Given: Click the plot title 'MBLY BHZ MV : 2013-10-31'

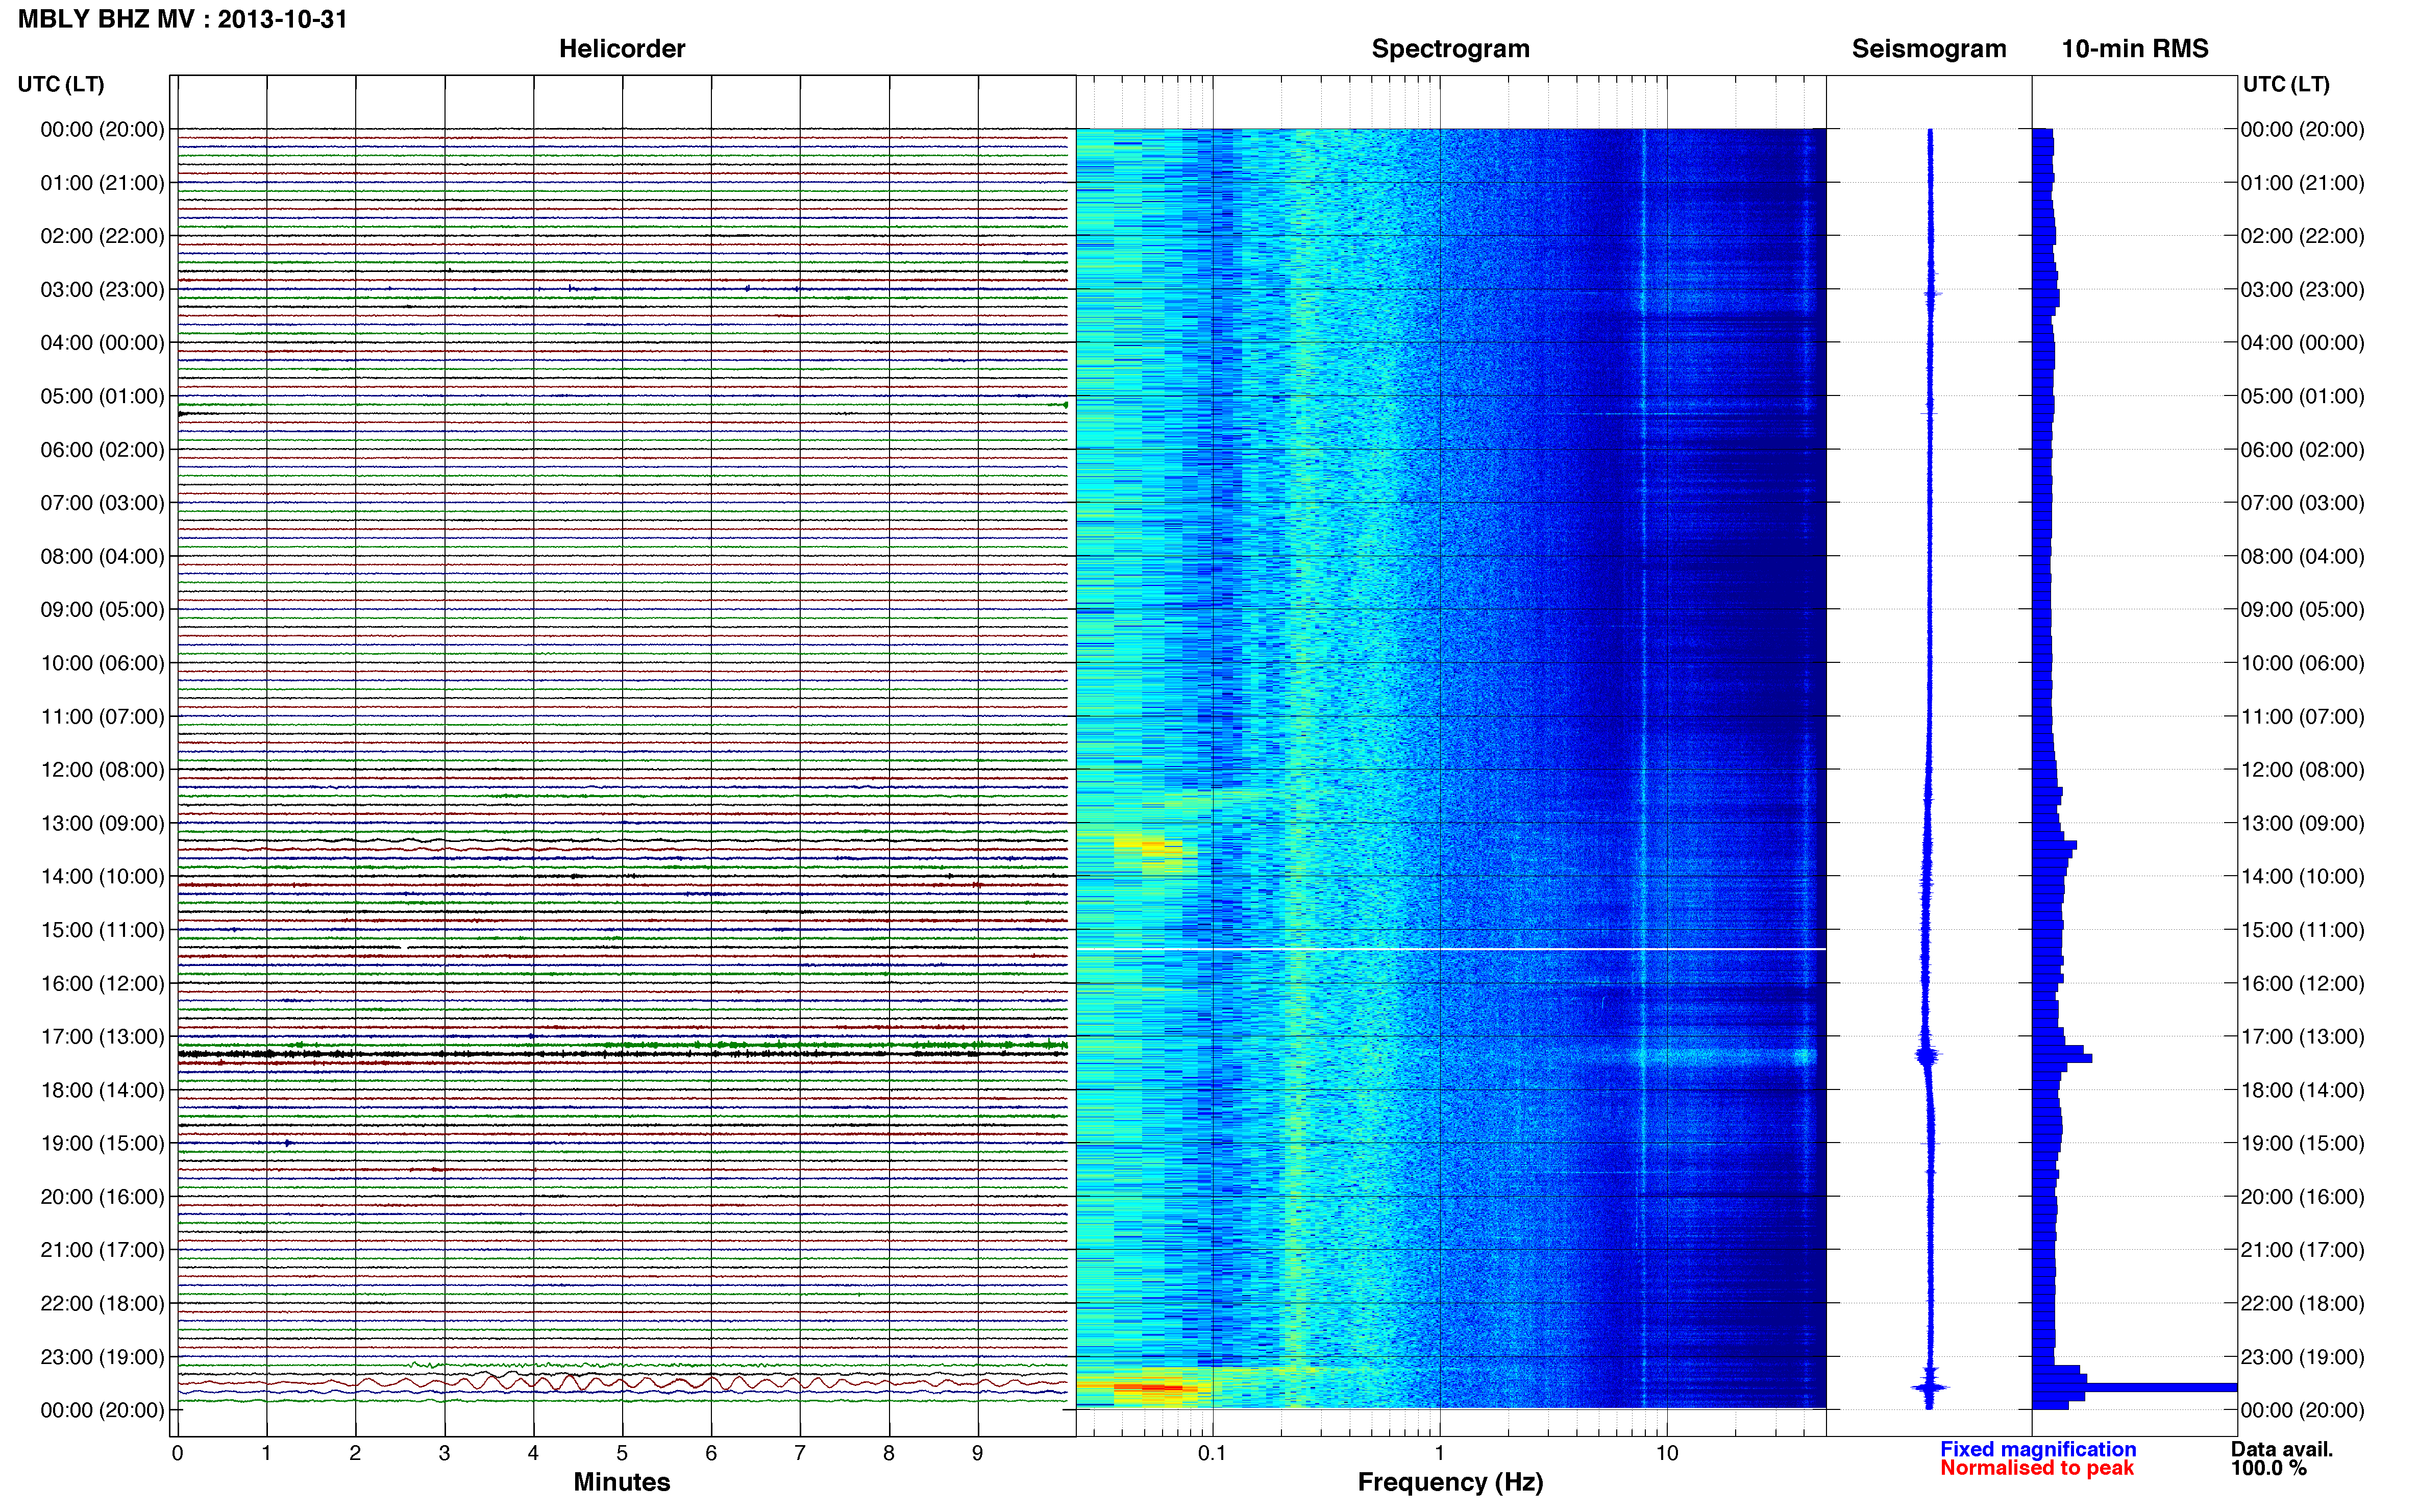Looking at the screenshot, I should [x=183, y=19].
